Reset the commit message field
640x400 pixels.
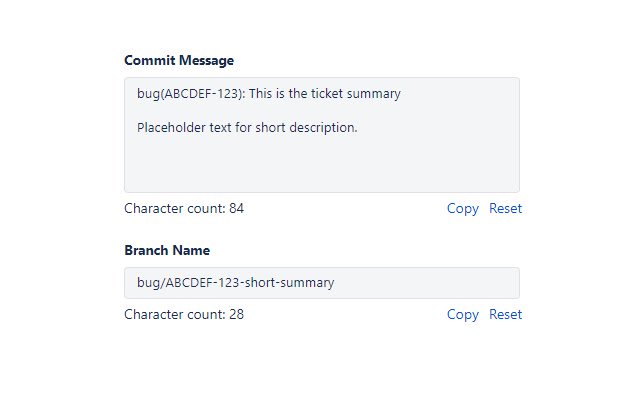[505, 209]
